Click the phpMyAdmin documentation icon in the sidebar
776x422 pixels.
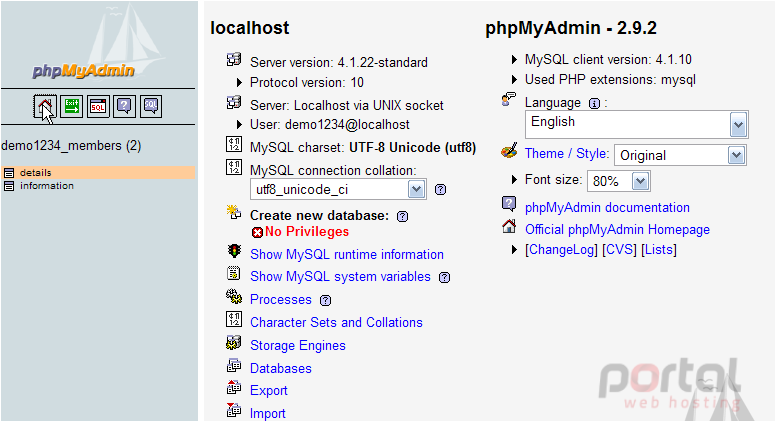coord(124,106)
